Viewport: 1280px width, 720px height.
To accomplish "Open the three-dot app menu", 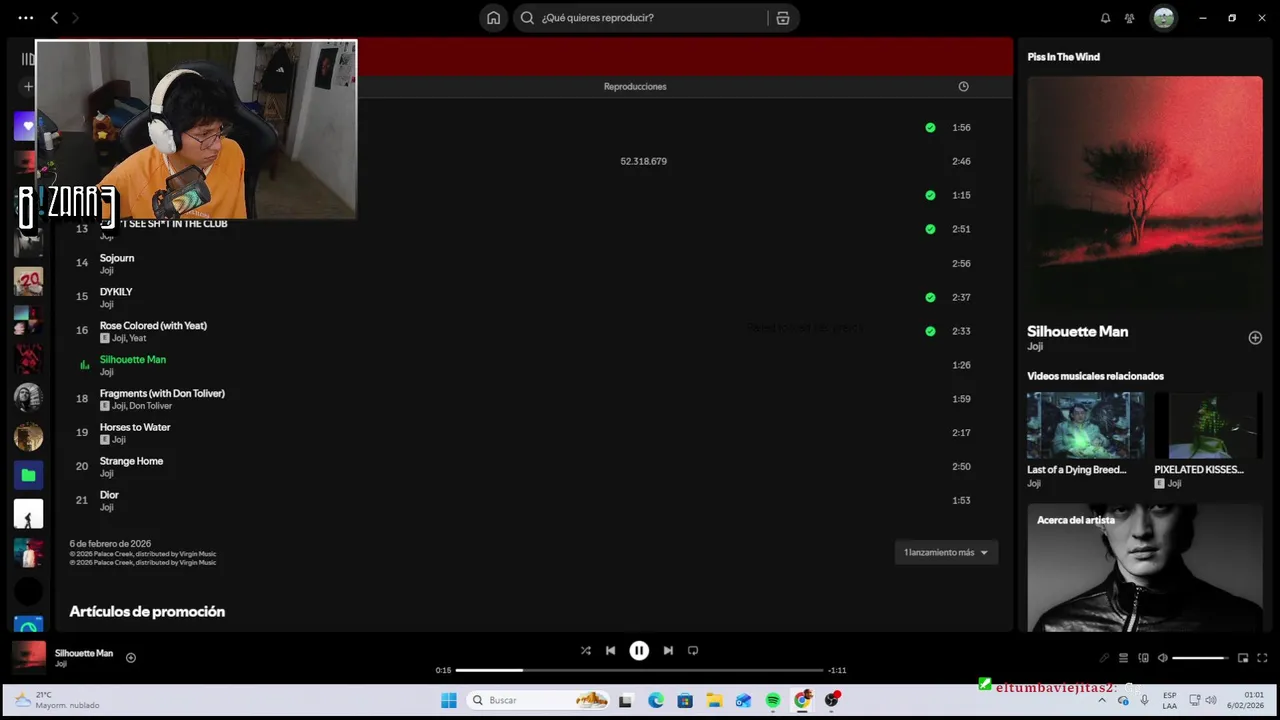I will coord(26,18).
